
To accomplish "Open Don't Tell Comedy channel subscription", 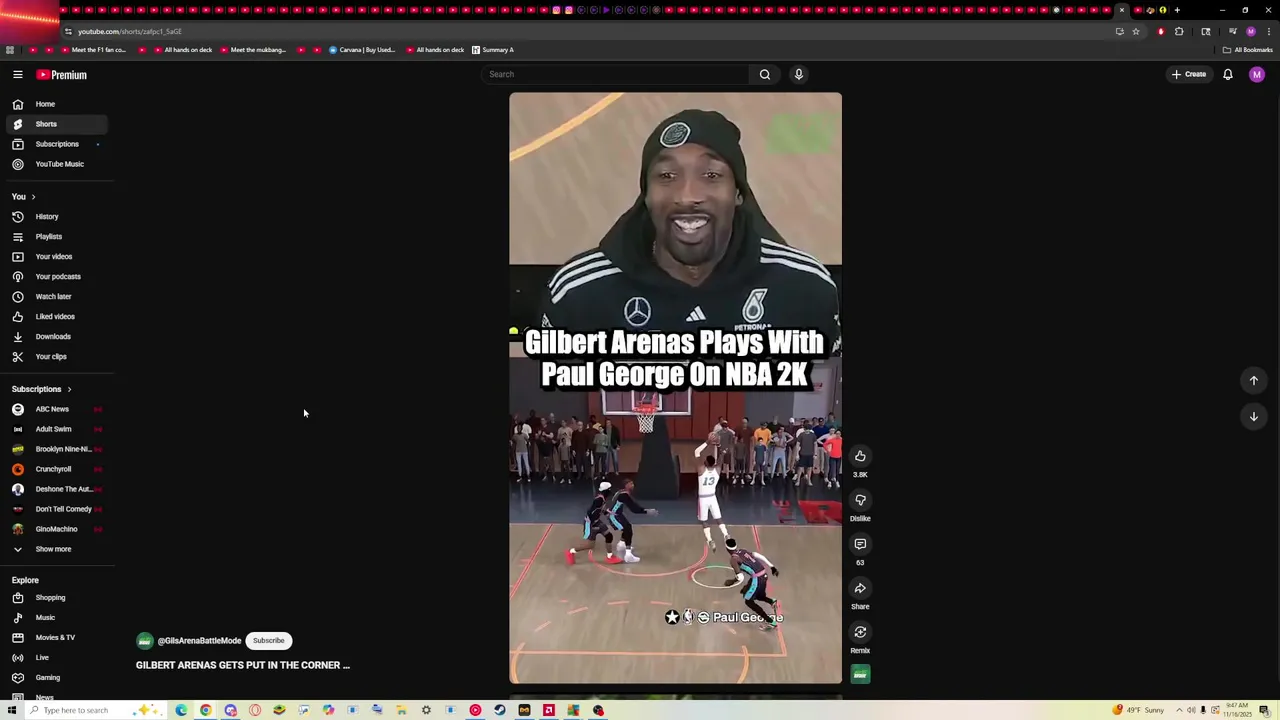I will 56,509.
